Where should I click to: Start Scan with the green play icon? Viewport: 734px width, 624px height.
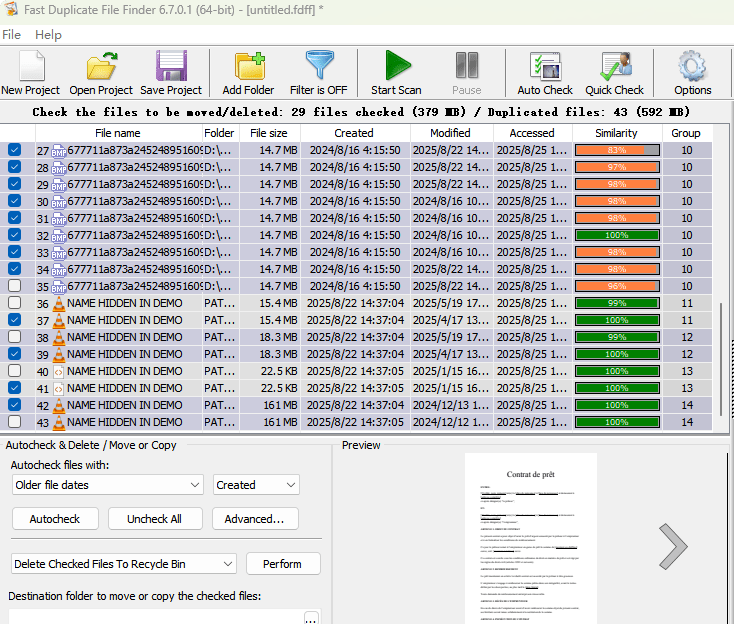pos(397,65)
